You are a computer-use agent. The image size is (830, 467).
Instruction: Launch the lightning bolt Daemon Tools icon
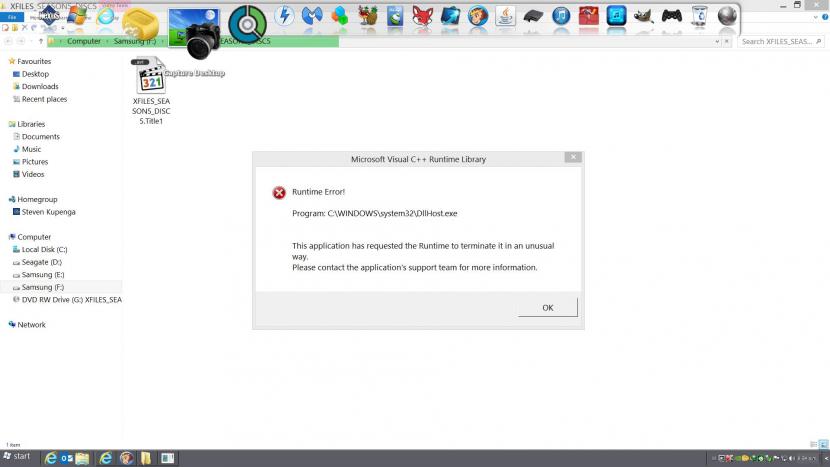pyautogui.click(x=284, y=16)
